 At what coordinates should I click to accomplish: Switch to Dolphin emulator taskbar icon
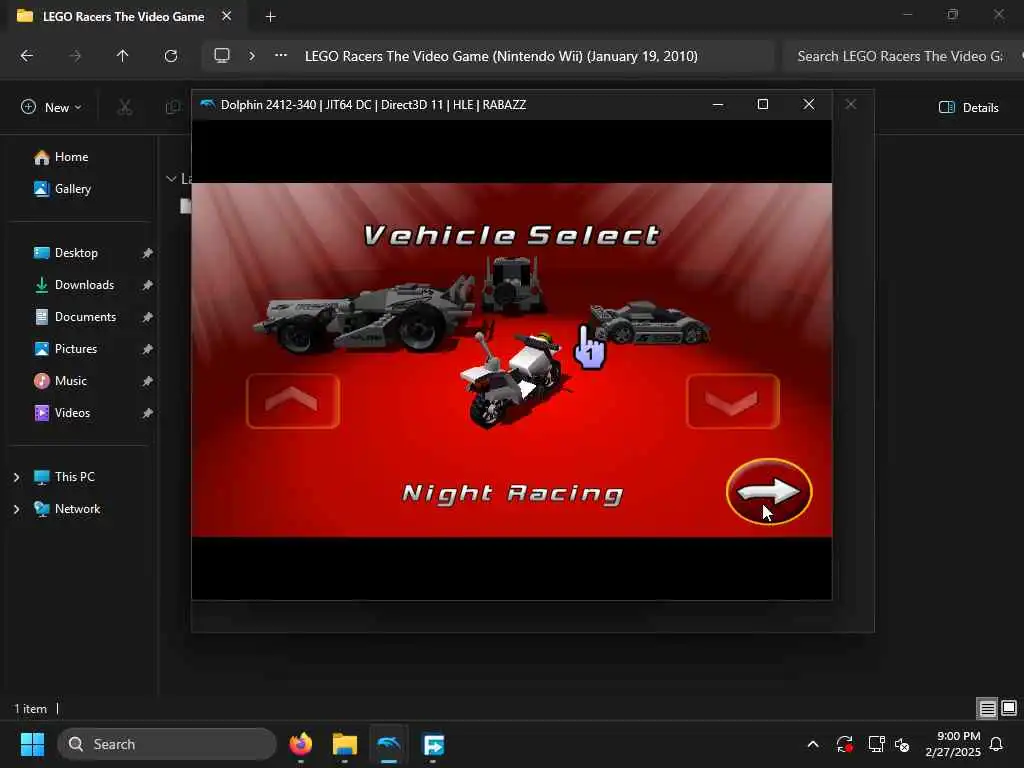[389, 744]
